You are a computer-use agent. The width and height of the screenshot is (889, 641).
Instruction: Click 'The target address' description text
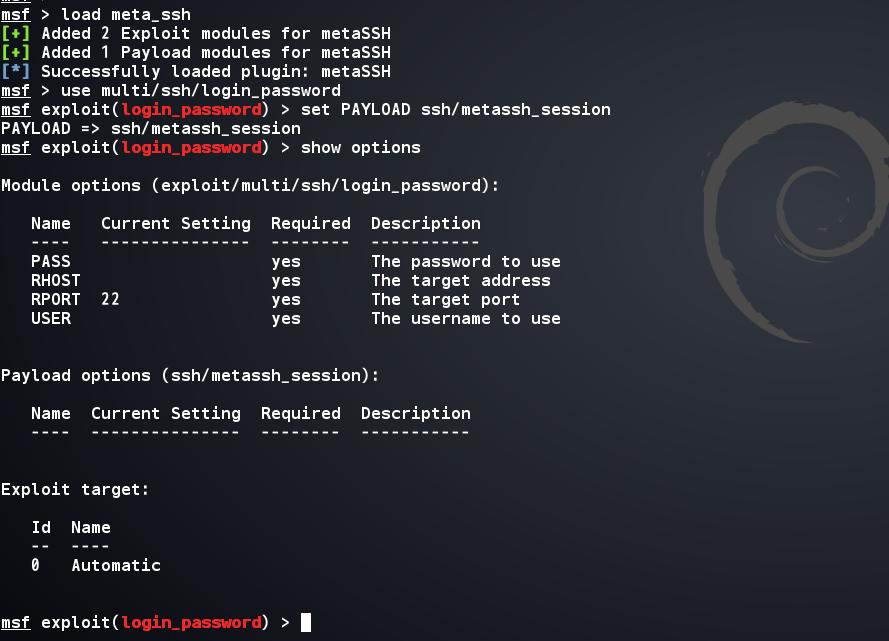click(x=460, y=280)
